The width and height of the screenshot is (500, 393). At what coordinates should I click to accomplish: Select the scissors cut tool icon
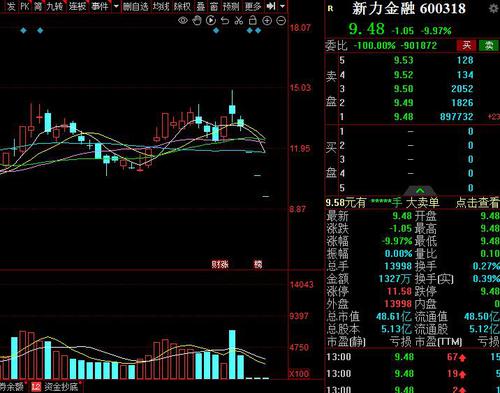click(x=239, y=21)
